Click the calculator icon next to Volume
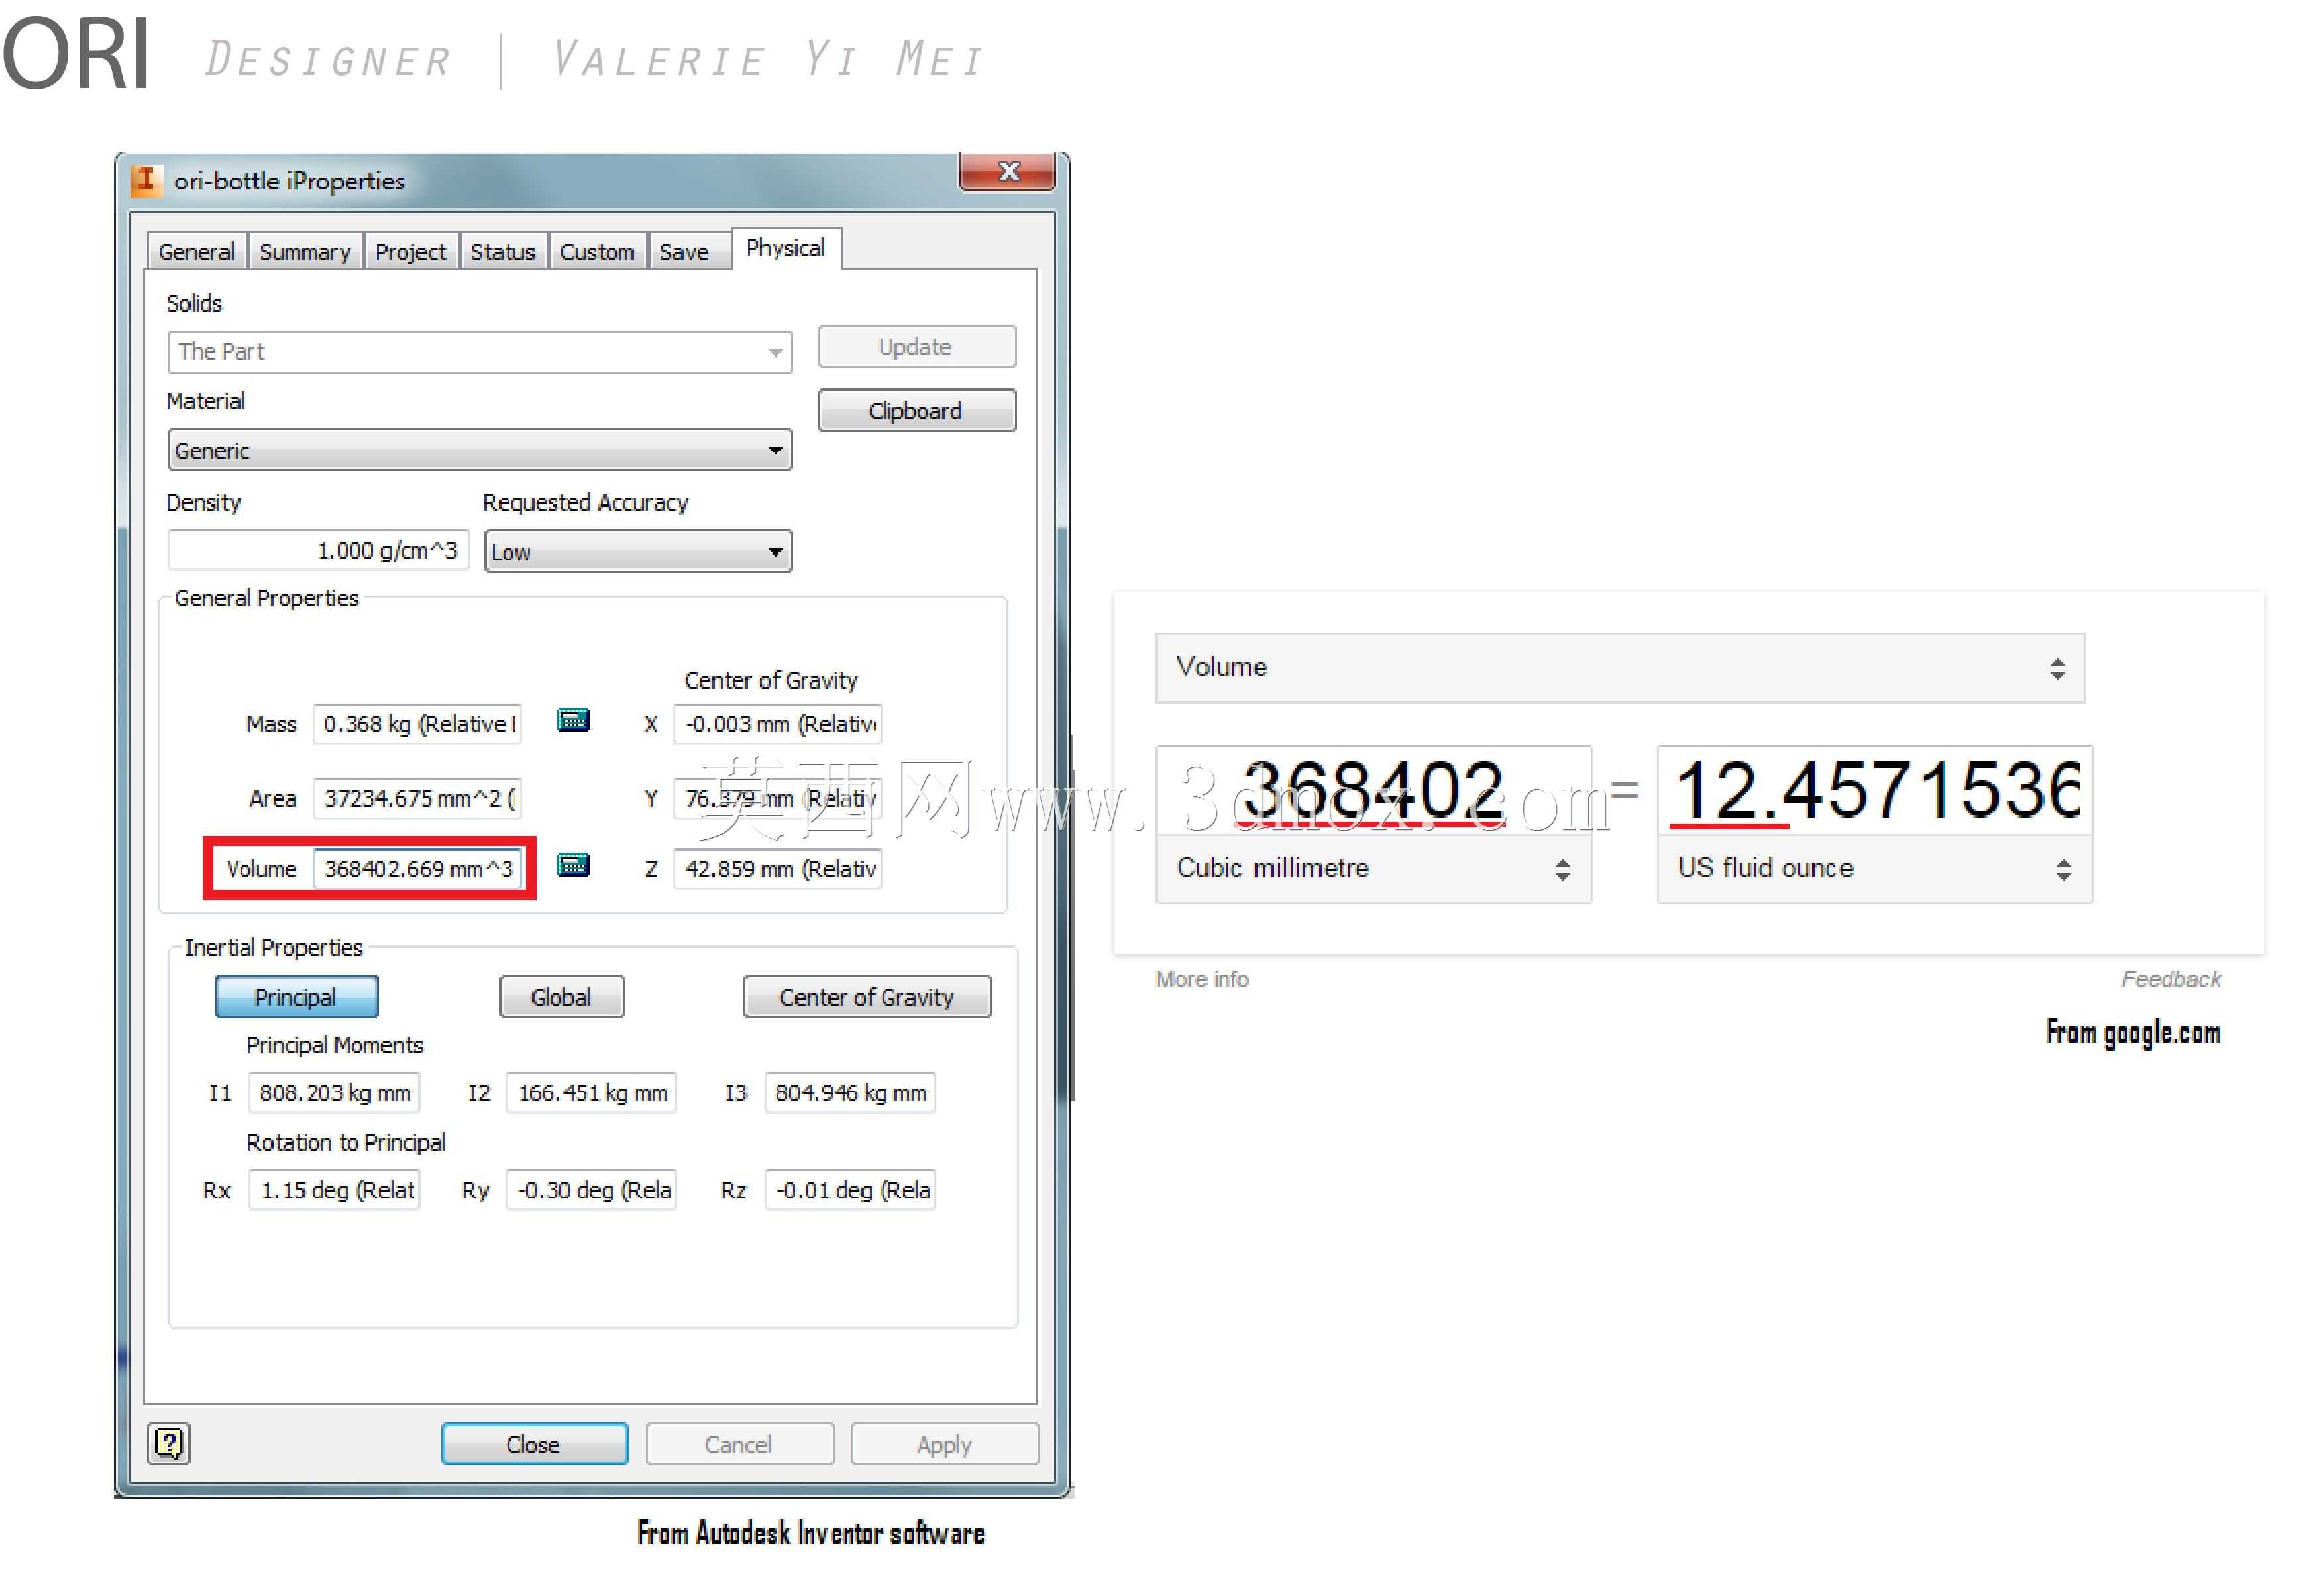The width and height of the screenshot is (2305, 1596). coord(573,866)
